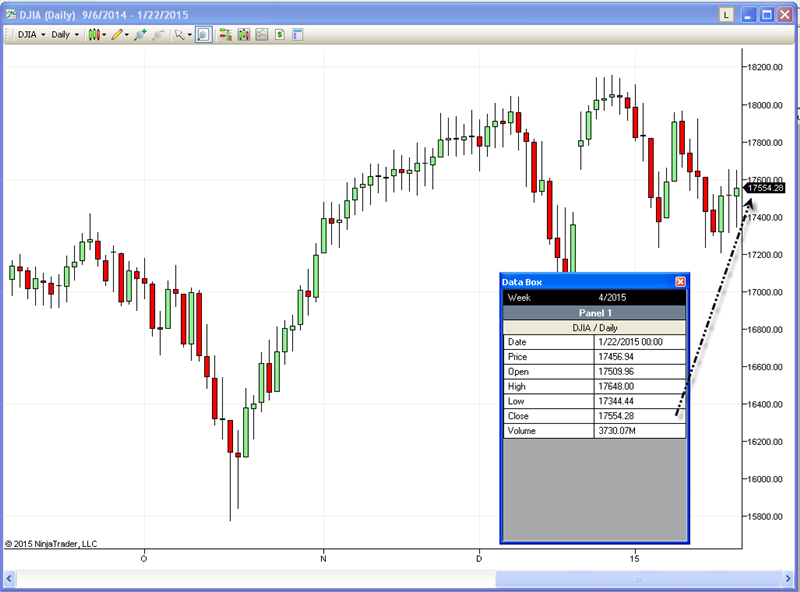Open the Daily interval dropdown
The width and height of the screenshot is (800, 592).
[65, 35]
